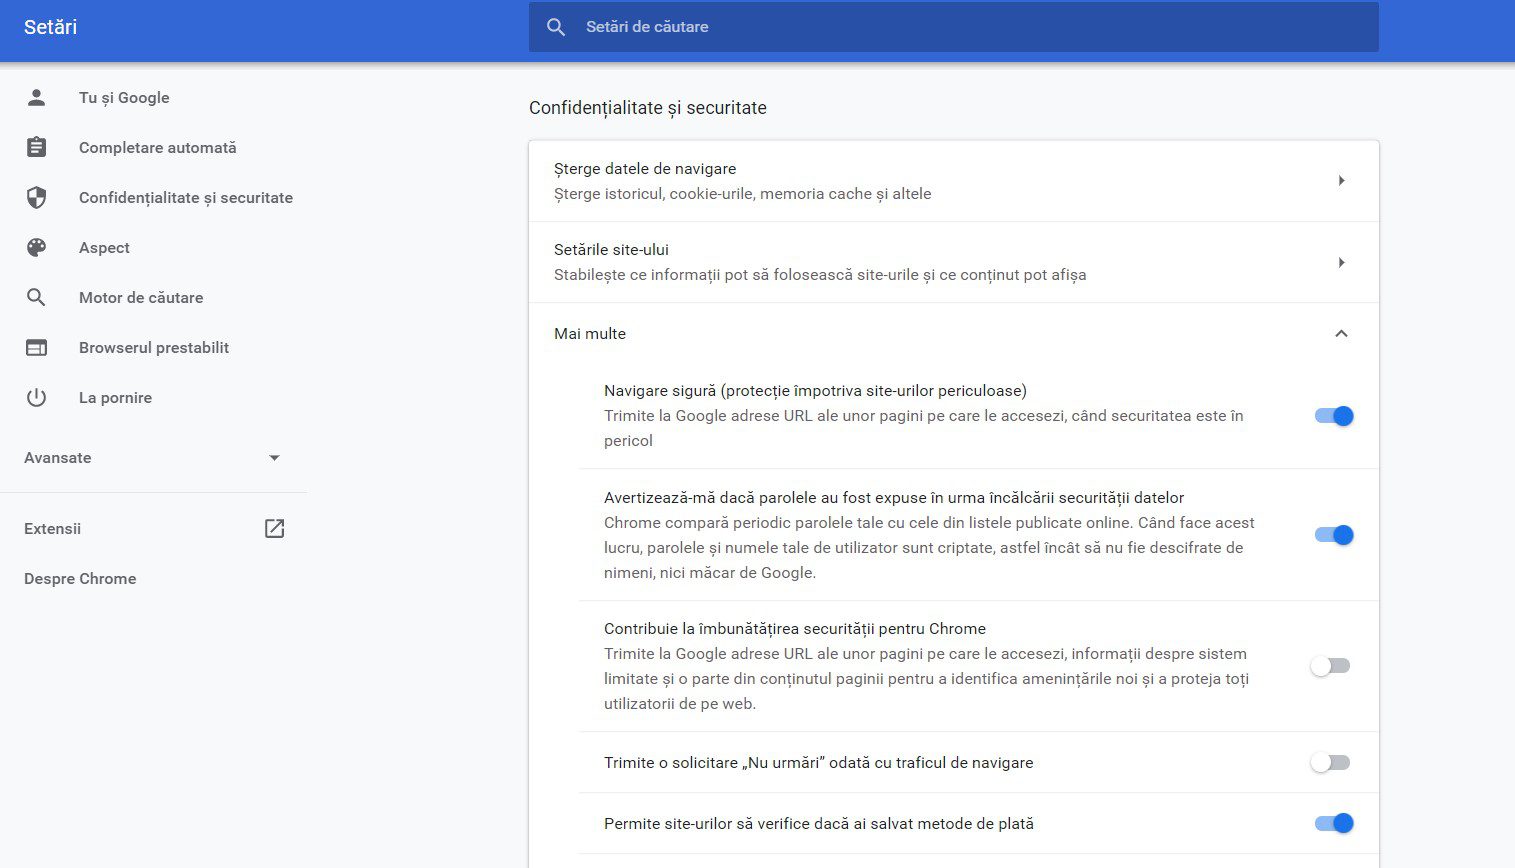Open La pornire settings
The width and height of the screenshot is (1515, 868).
pyautogui.click(x=115, y=397)
